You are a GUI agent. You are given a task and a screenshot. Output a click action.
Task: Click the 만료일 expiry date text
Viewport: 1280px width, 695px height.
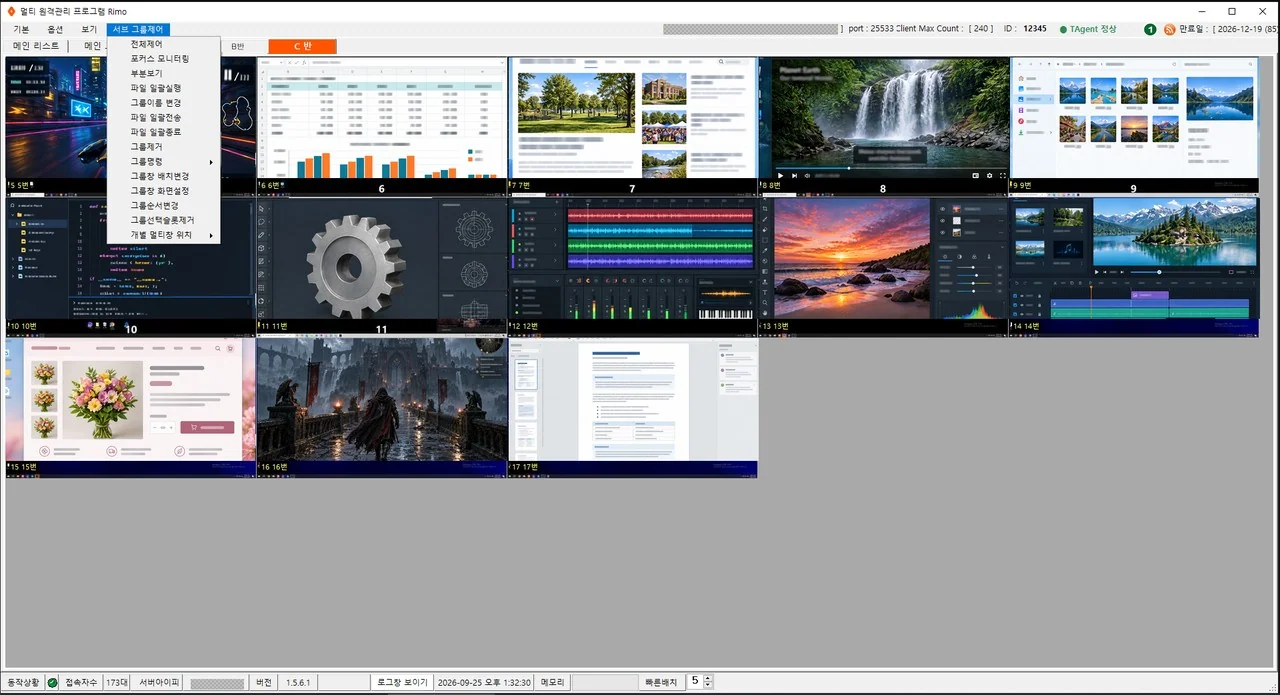pyautogui.click(x=1229, y=30)
